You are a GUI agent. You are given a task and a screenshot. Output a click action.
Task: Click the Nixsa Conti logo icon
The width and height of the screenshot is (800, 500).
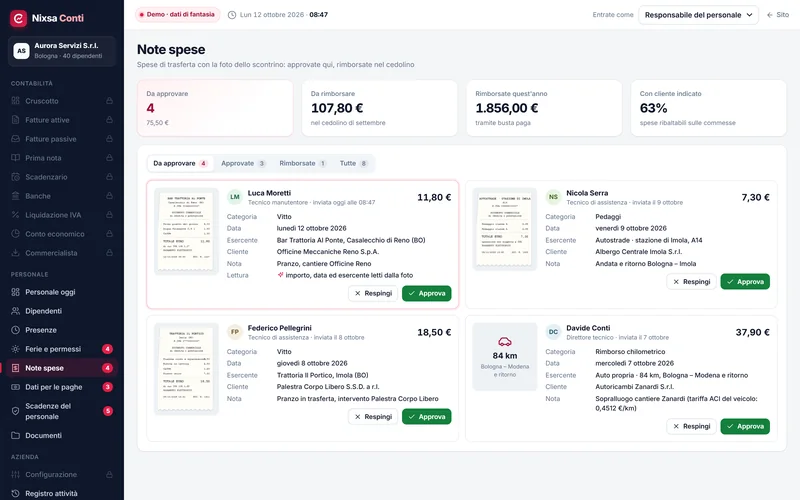(18, 18)
